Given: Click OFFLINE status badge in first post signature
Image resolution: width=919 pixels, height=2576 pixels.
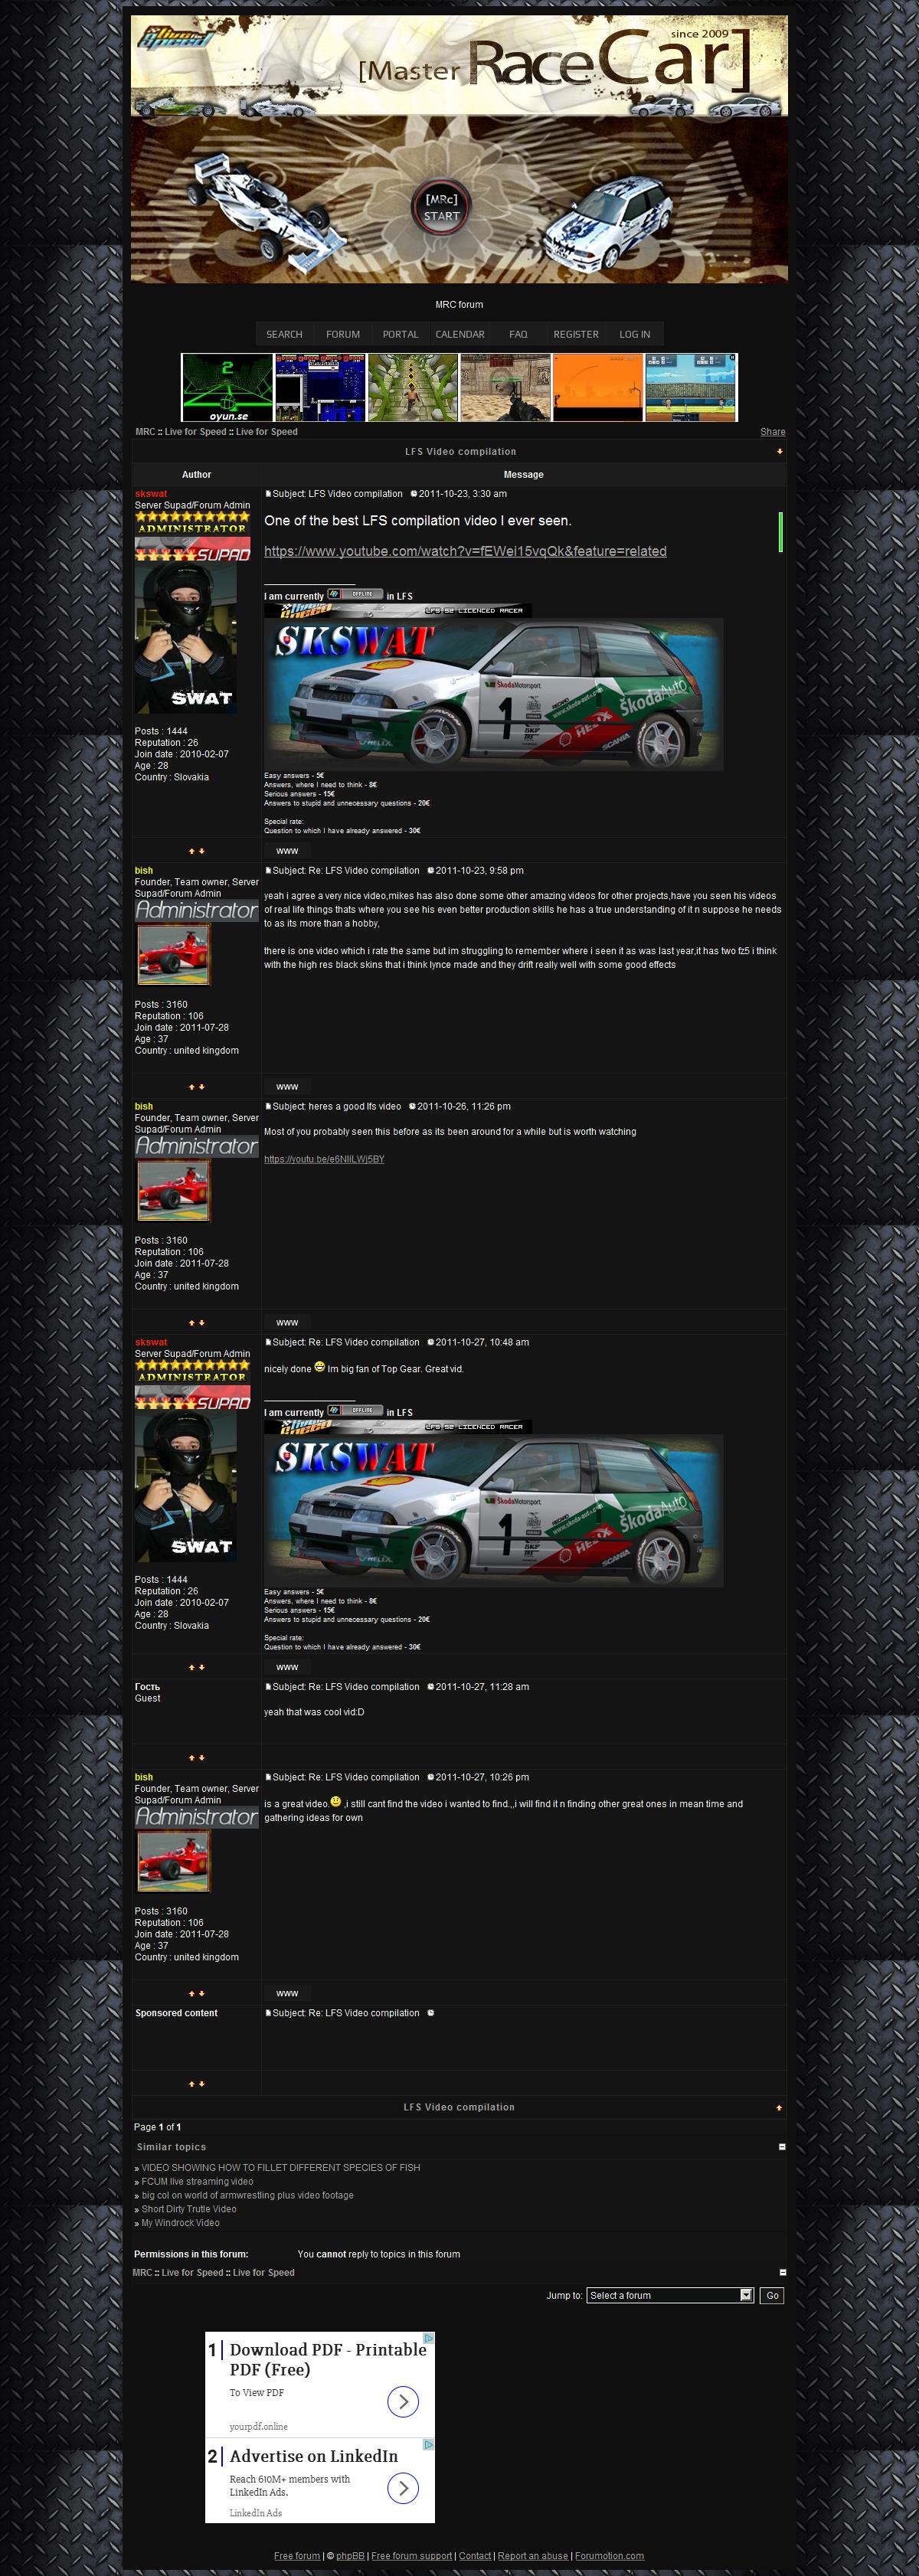Looking at the screenshot, I should point(355,594).
